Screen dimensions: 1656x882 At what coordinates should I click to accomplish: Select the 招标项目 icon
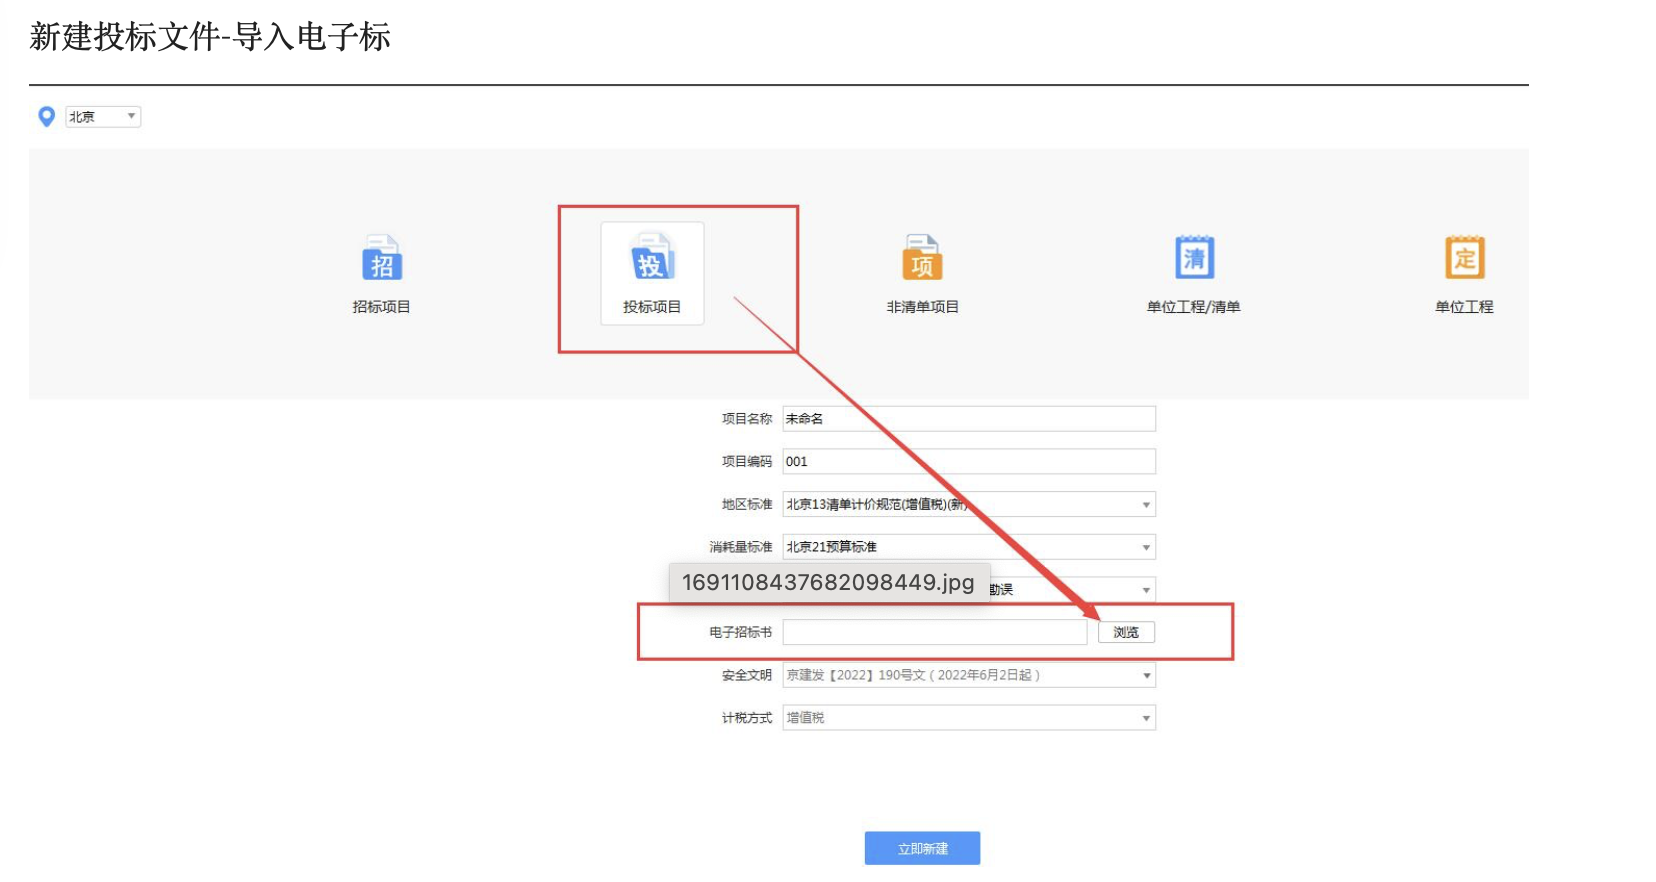point(381,257)
